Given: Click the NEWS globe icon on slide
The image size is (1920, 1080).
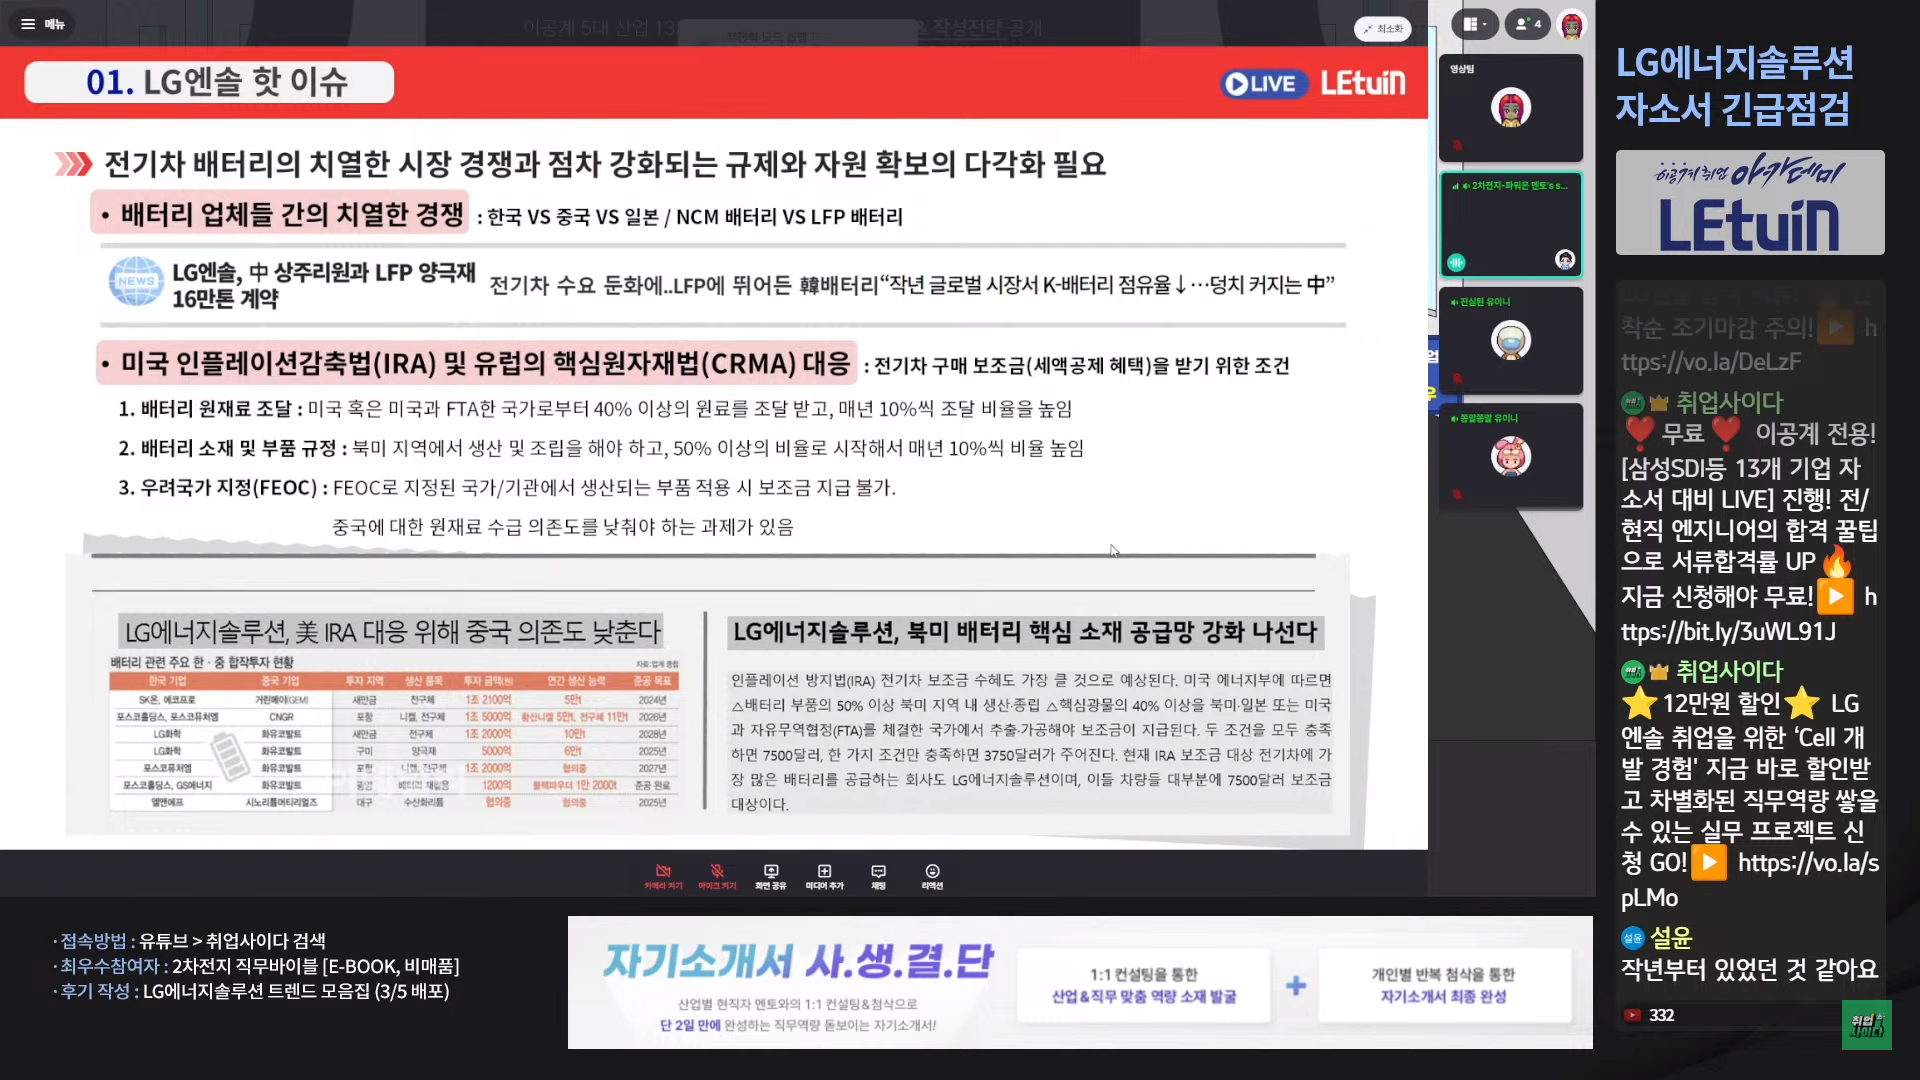Looking at the screenshot, I should (x=136, y=281).
